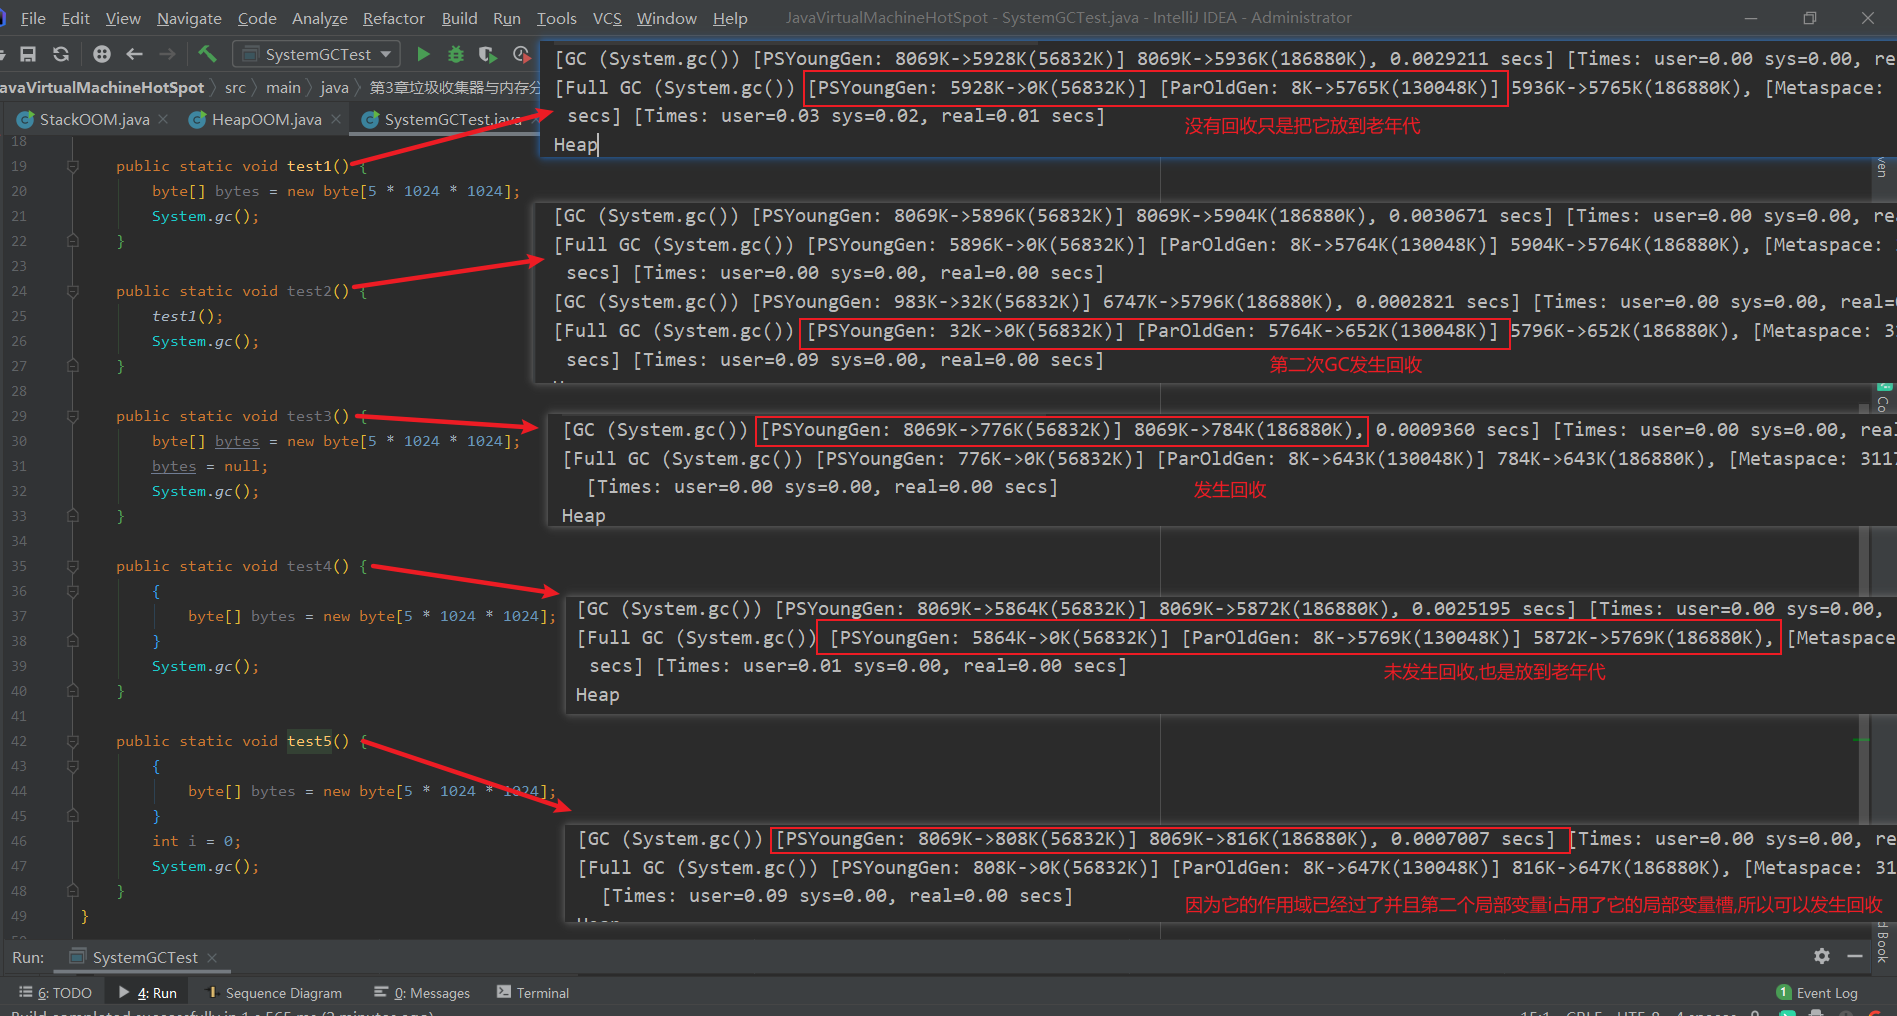This screenshot has width=1897, height=1016.
Task: Select the SystemGCTest tab in Run panel
Action: 144,957
